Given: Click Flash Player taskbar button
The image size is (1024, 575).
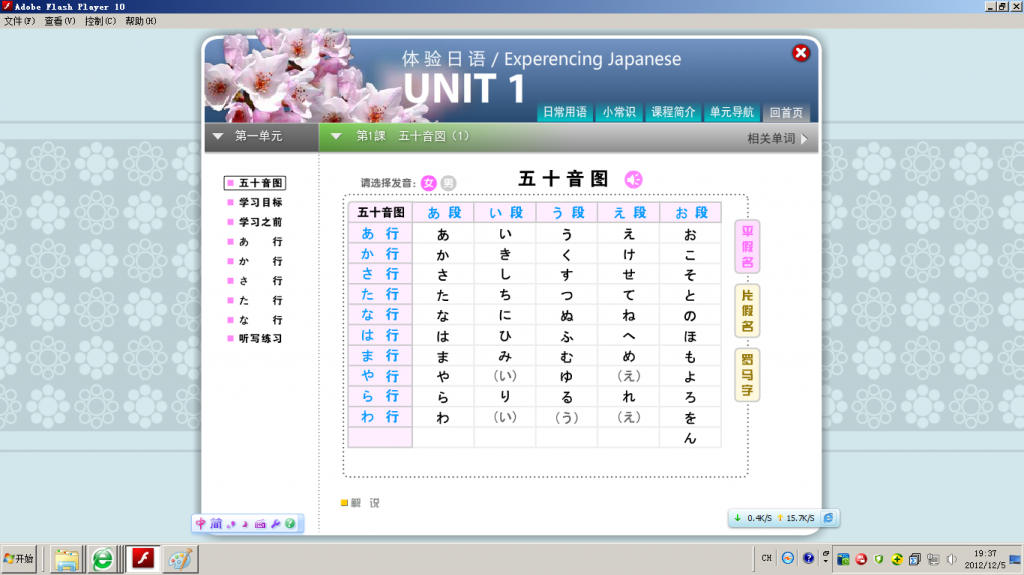Looking at the screenshot, I should (144, 559).
